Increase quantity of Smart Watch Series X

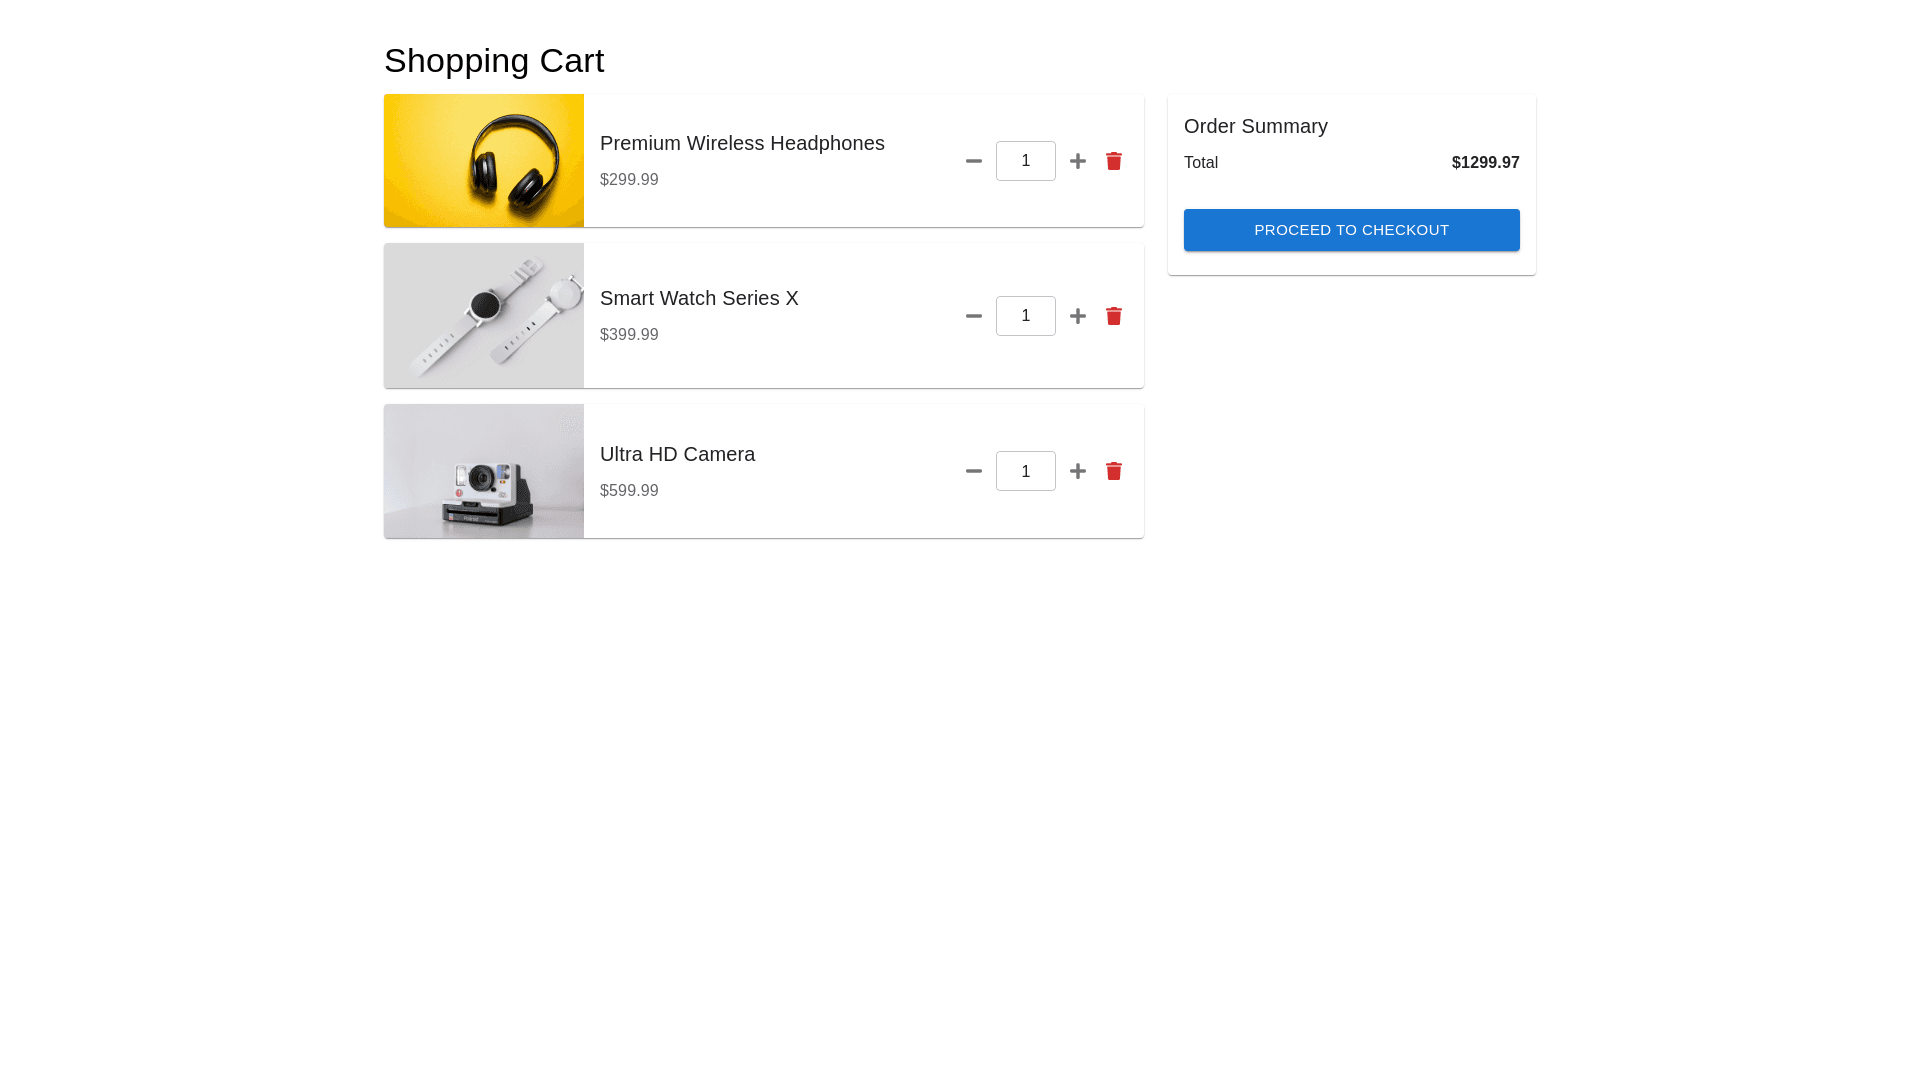click(x=1077, y=316)
